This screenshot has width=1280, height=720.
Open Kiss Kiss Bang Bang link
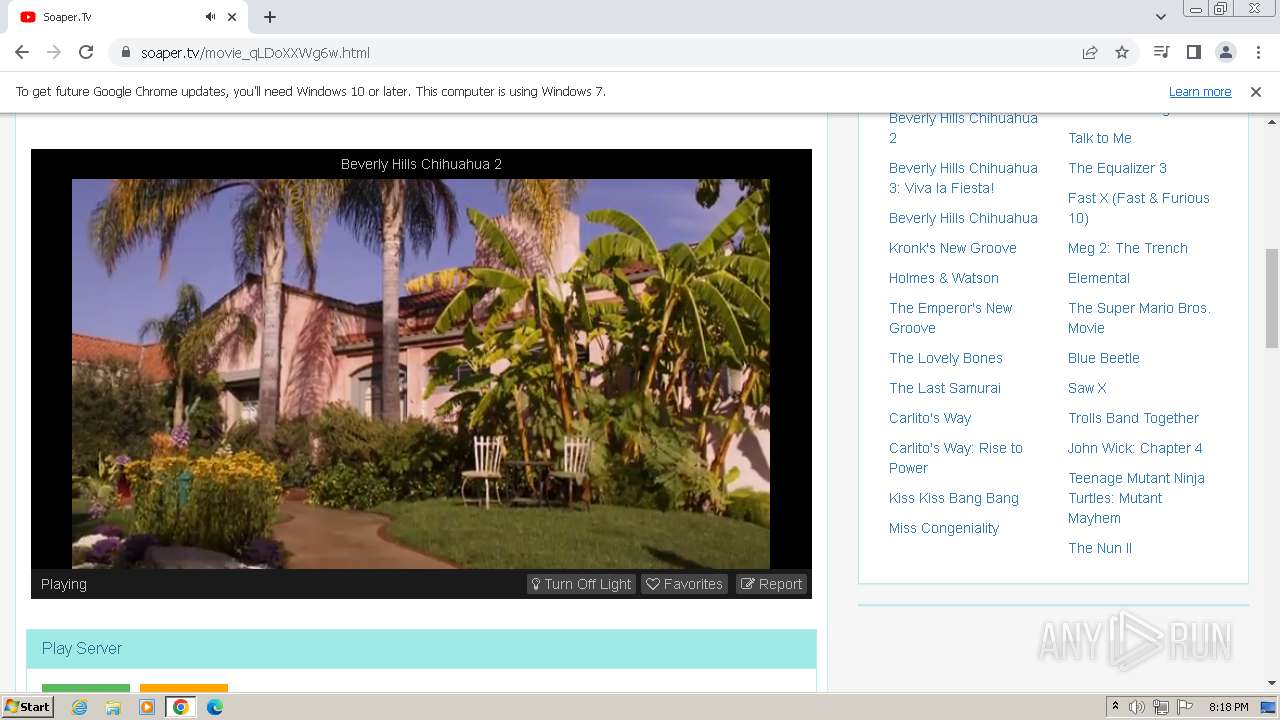pyautogui.click(x=953, y=498)
